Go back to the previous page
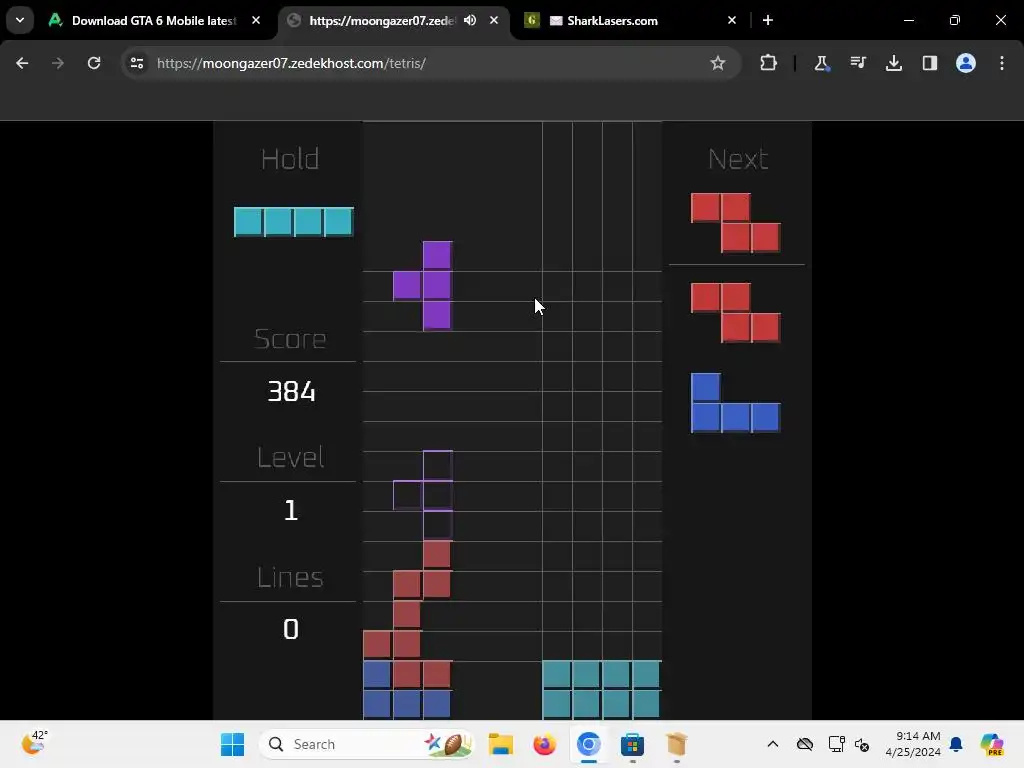The height and width of the screenshot is (768, 1024). 22,63
